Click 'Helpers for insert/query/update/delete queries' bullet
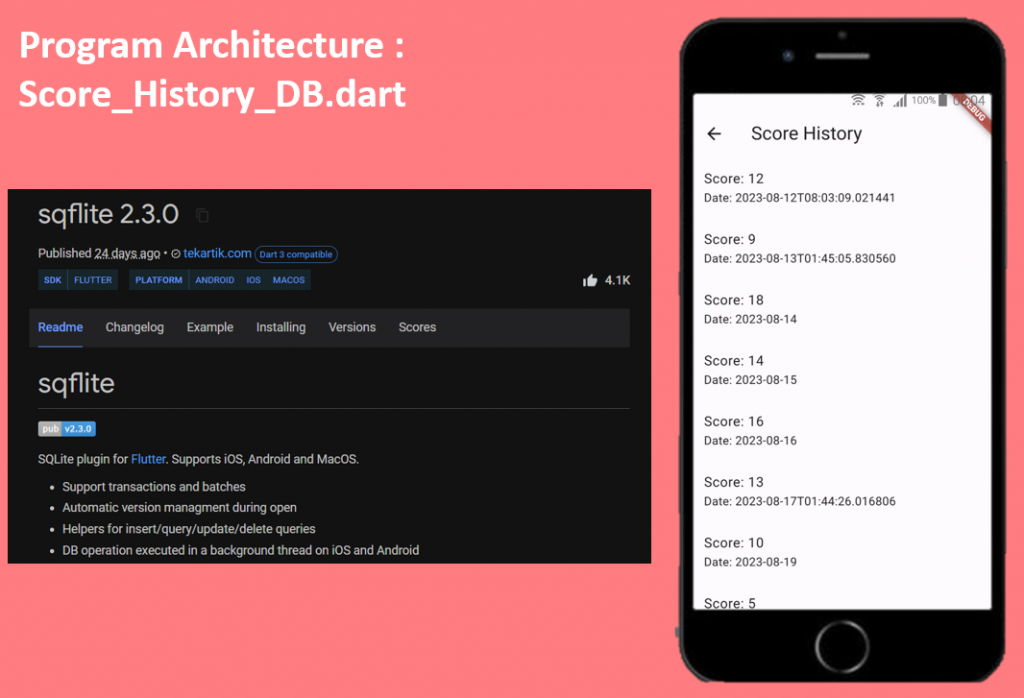 tap(189, 529)
